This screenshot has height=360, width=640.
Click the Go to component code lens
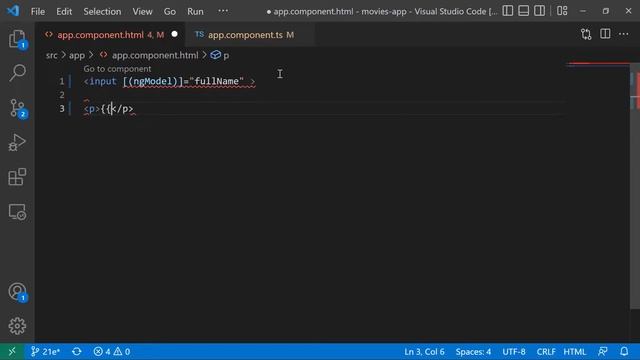coord(117,69)
